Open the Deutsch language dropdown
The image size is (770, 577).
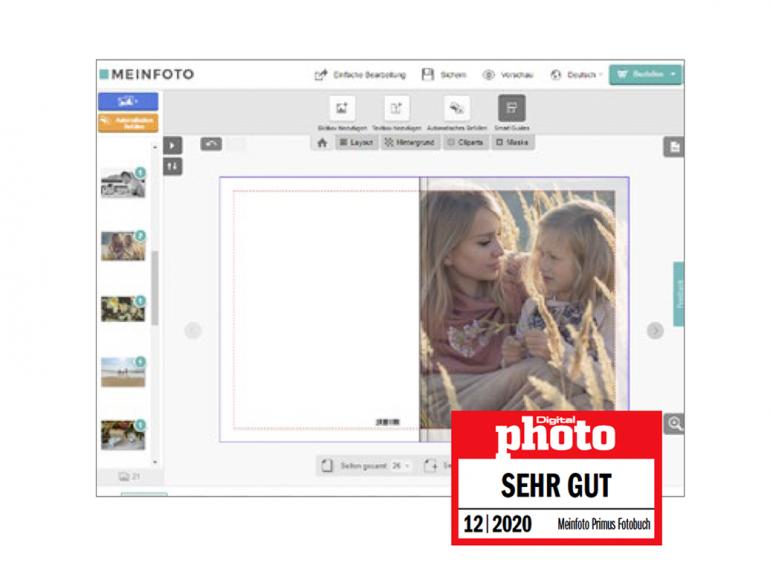pos(576,75)
